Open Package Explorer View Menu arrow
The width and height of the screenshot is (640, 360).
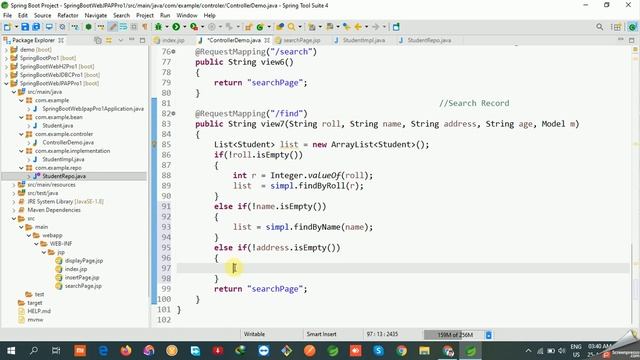pos(120,40)
